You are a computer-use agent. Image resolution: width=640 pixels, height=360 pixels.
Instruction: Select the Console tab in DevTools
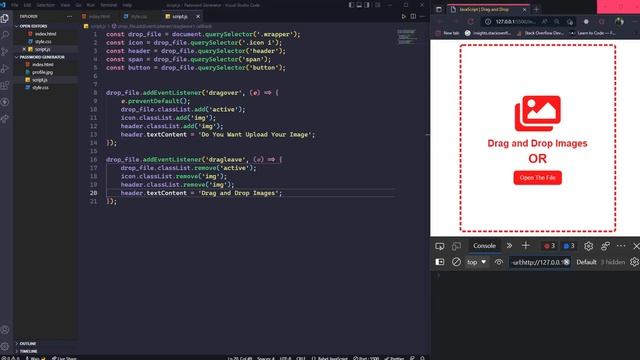coord(484,246)
